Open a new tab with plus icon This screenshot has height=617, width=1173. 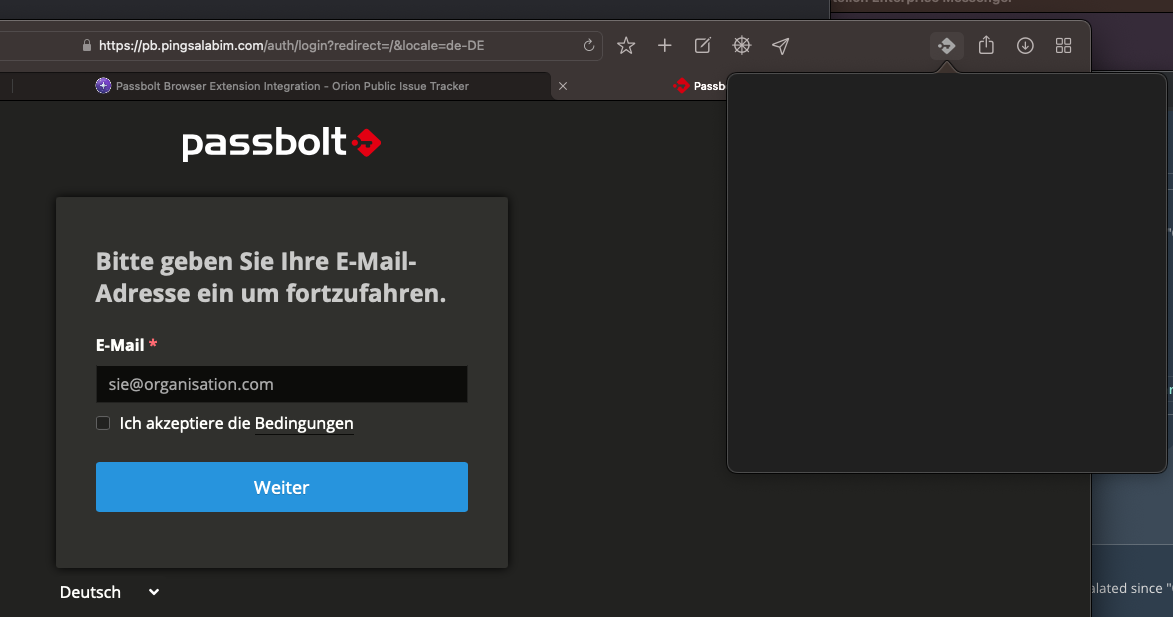pos(664,46)
